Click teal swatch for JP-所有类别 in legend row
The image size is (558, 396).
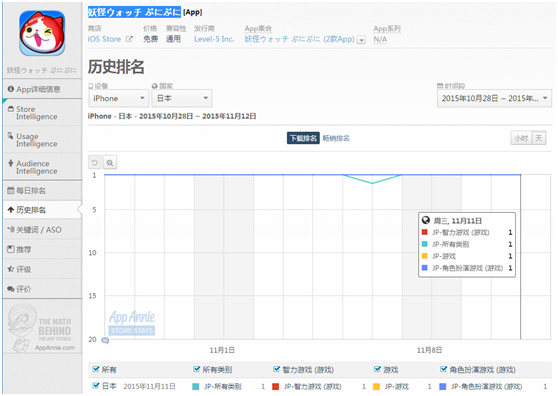pyautogui.click(x=195, y=386)
